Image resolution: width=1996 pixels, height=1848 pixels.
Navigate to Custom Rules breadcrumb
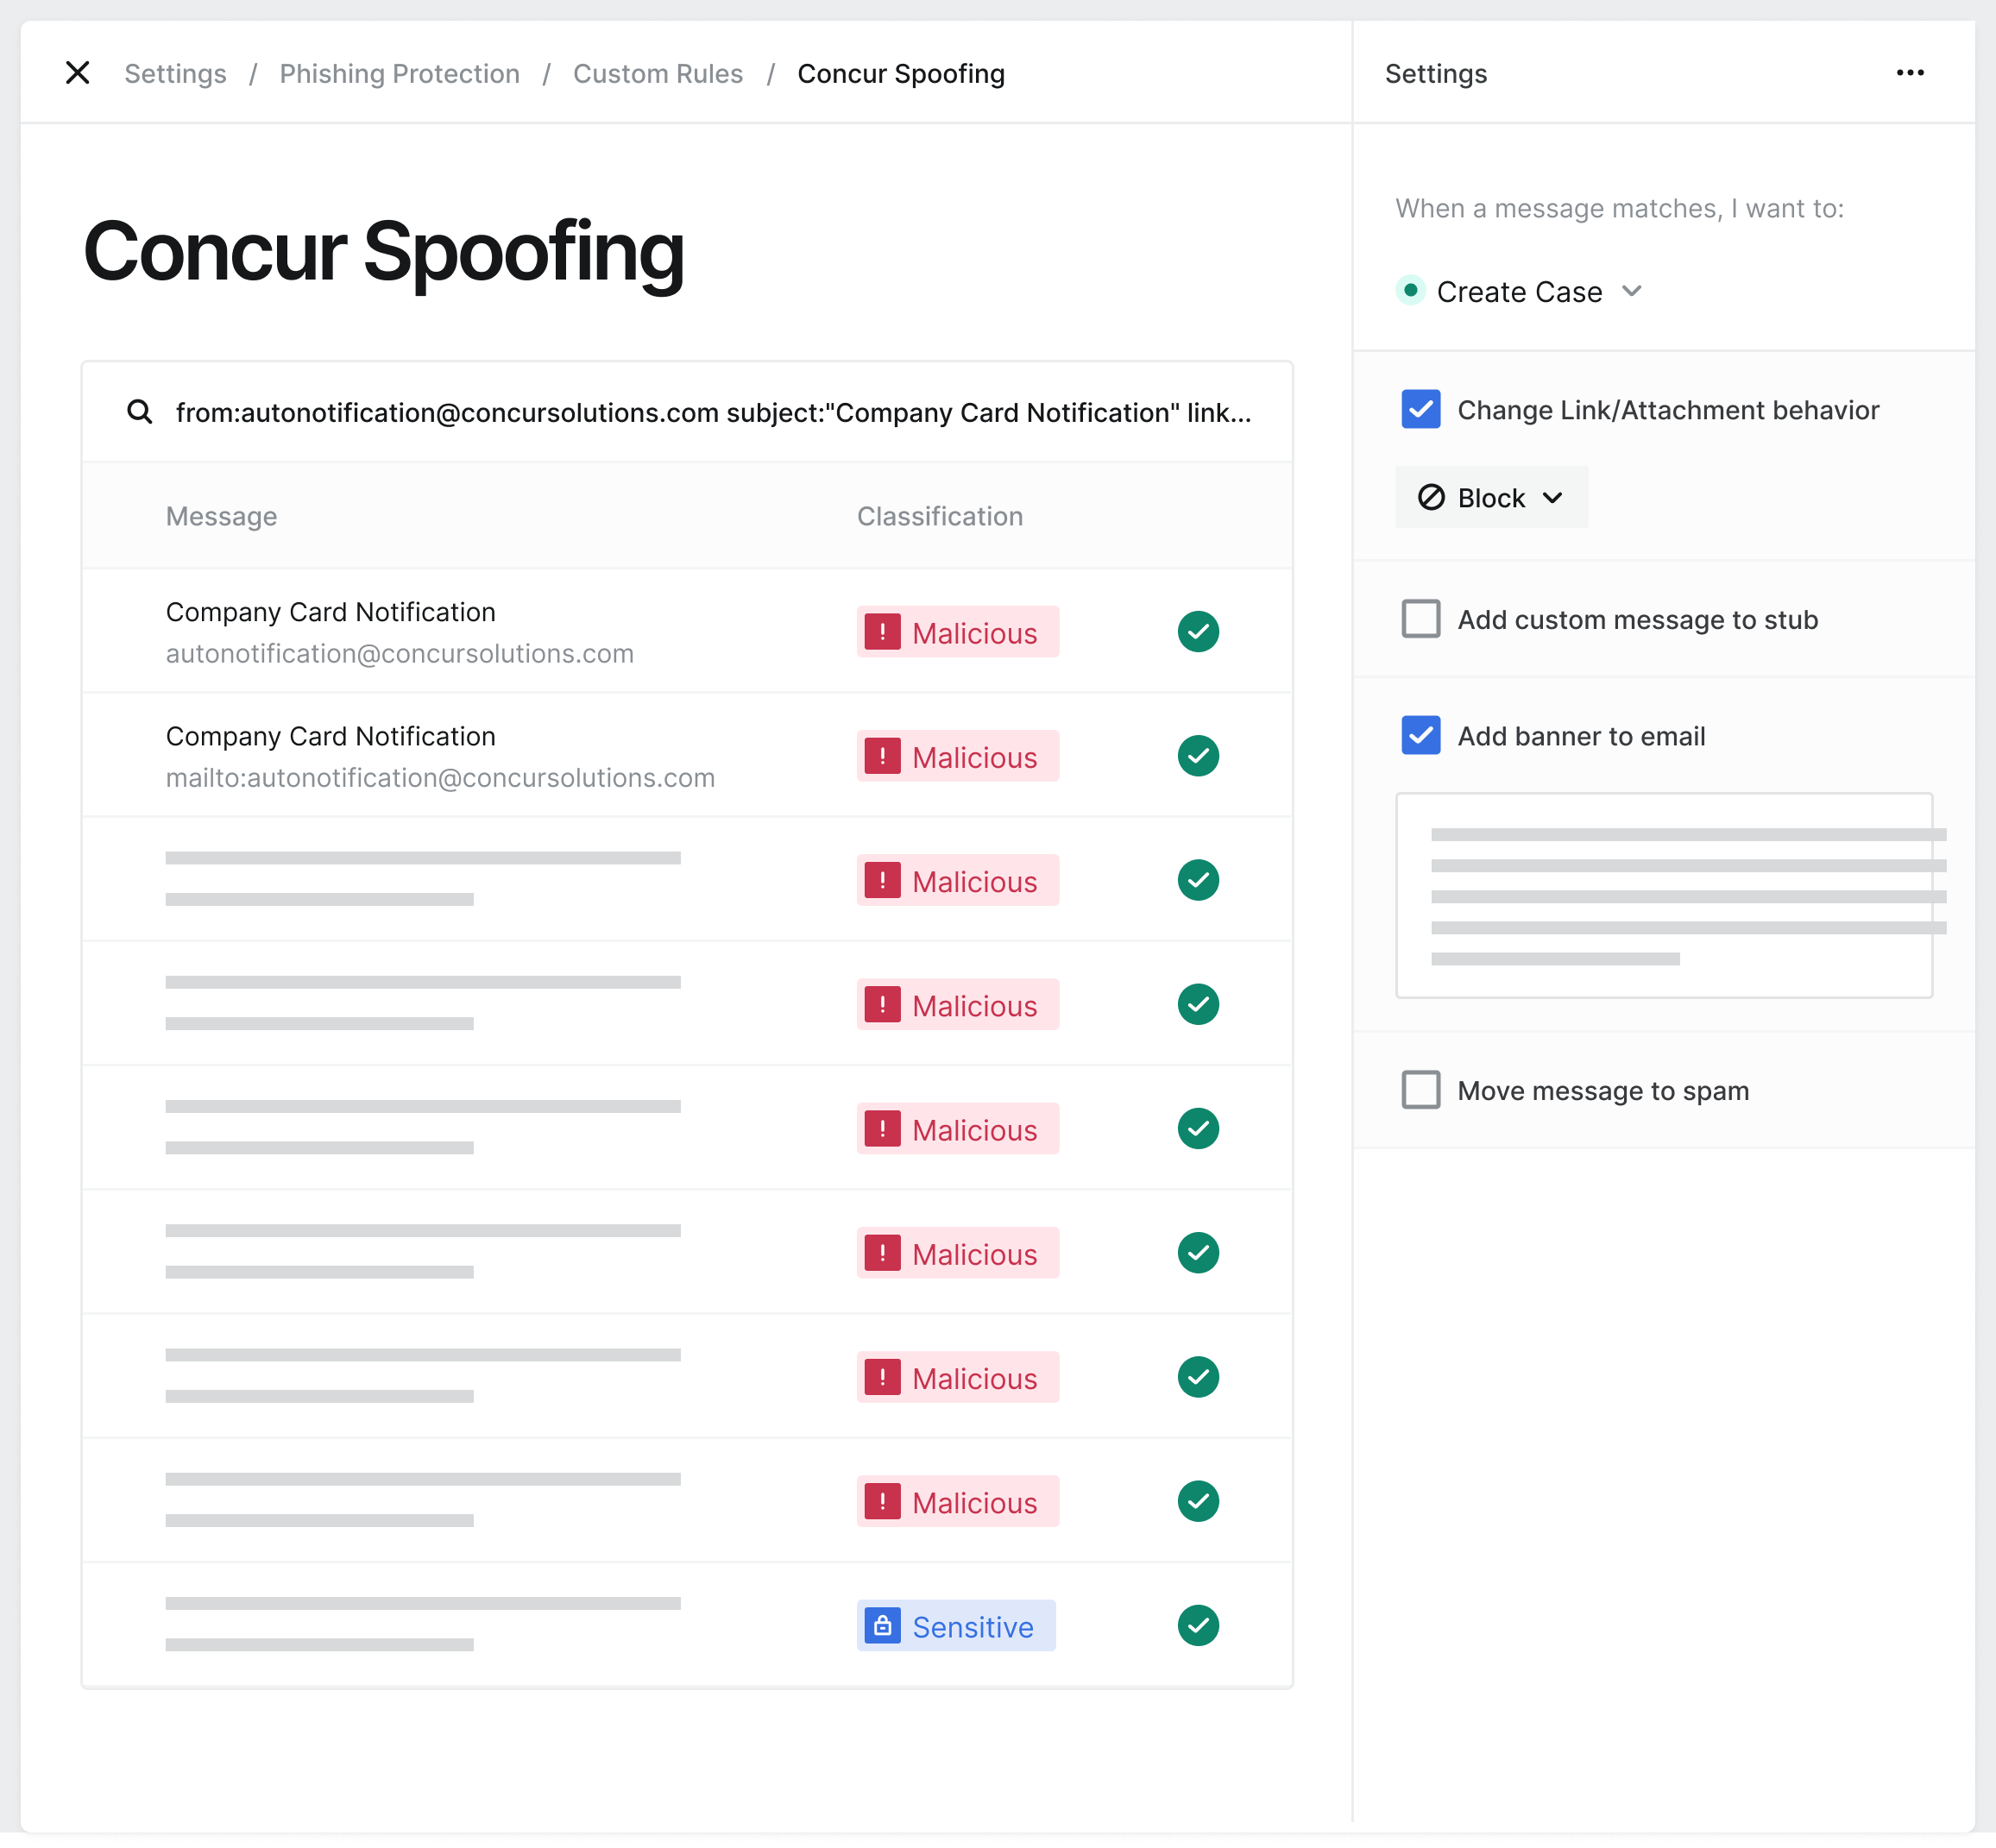pyautogui.click(x=658, y=74)
